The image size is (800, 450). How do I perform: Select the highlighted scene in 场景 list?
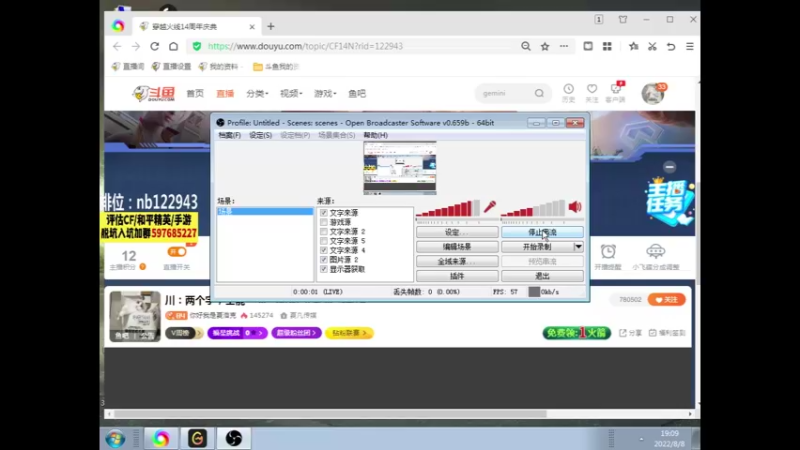pos(265,211)
